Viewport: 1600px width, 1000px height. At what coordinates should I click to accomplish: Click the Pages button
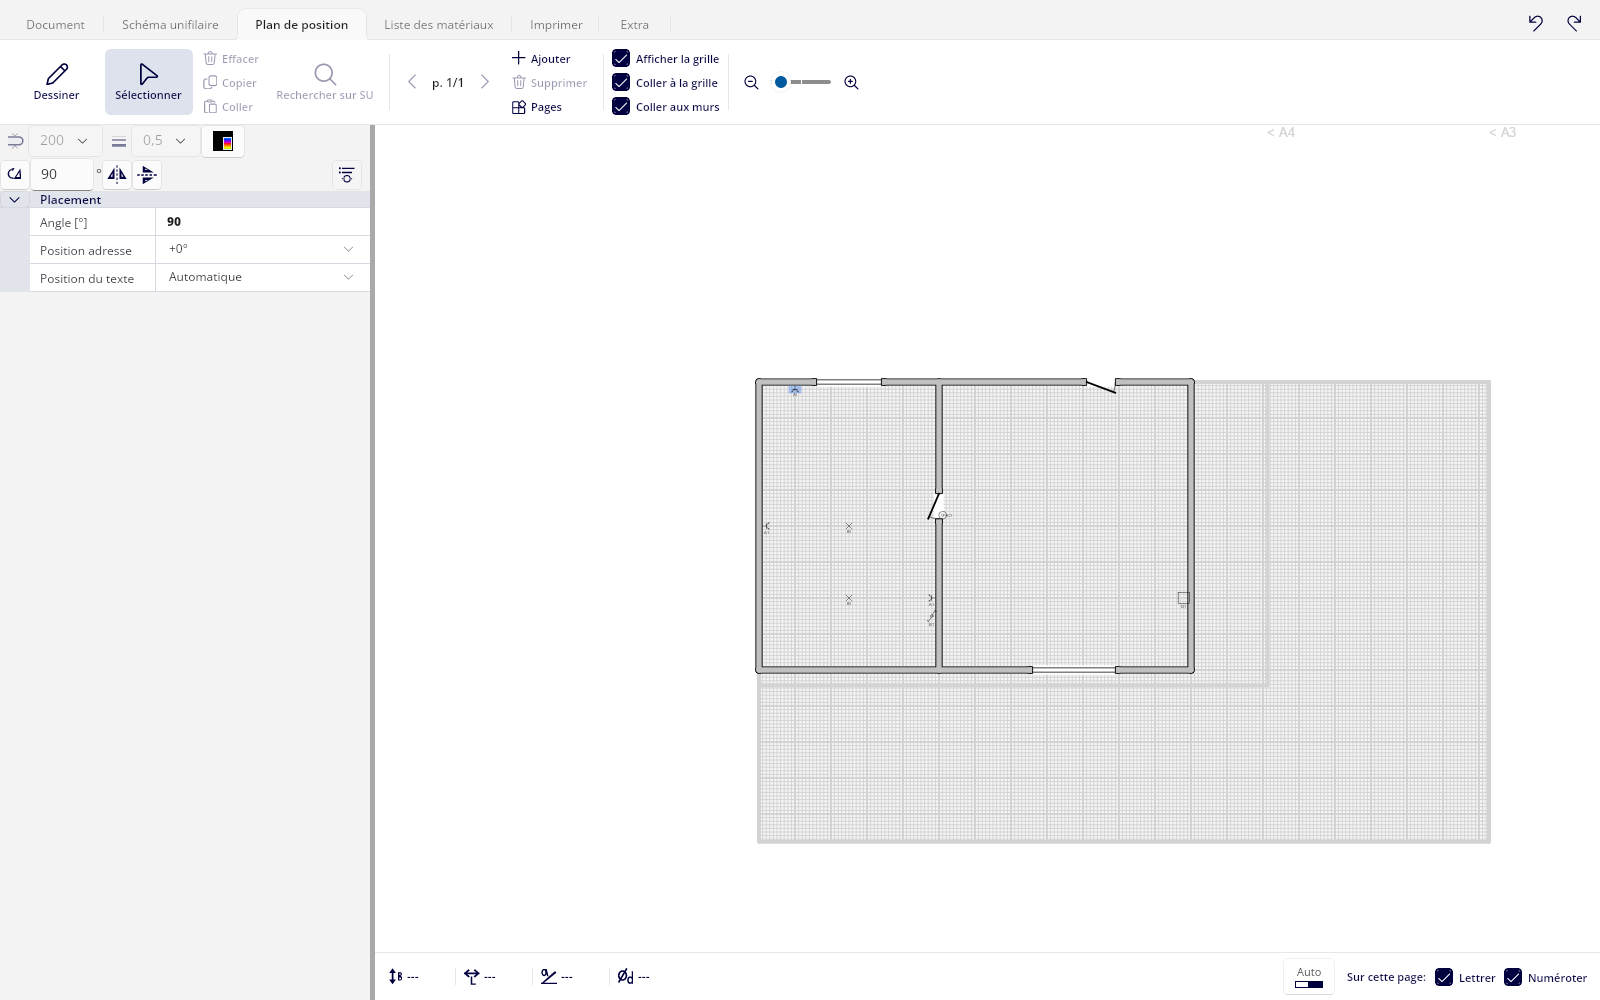pos(537,107)
